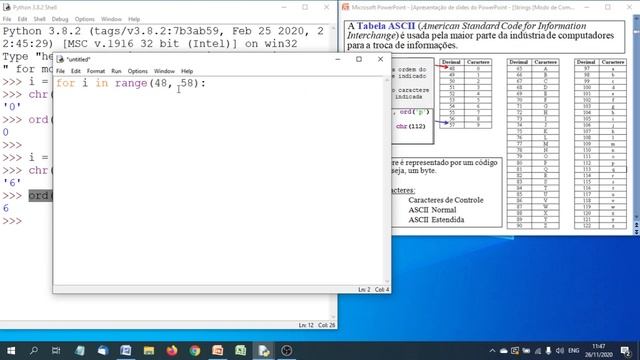Open File menu in Python Shell window
This screenshot has width=640, height=360.
7,19
